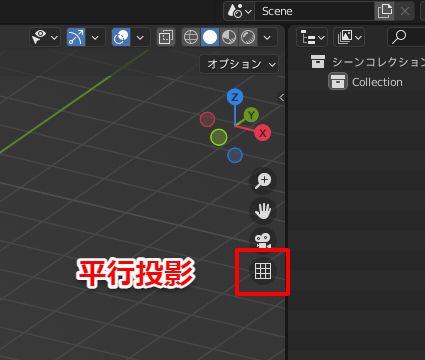Select material preview shading
This screenshot has width=425, height=360.
click(x=229, y=37)
